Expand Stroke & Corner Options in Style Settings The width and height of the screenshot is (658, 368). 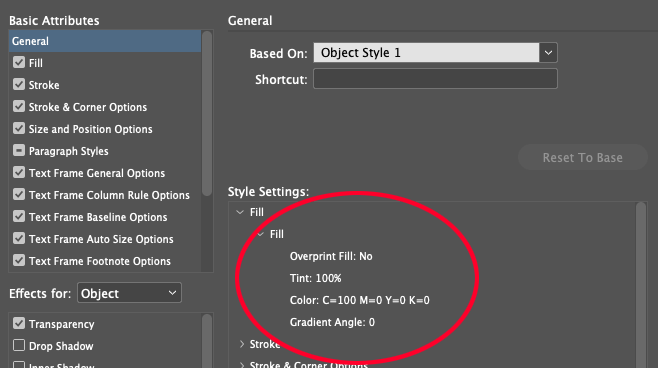click(x=242, y=365)
